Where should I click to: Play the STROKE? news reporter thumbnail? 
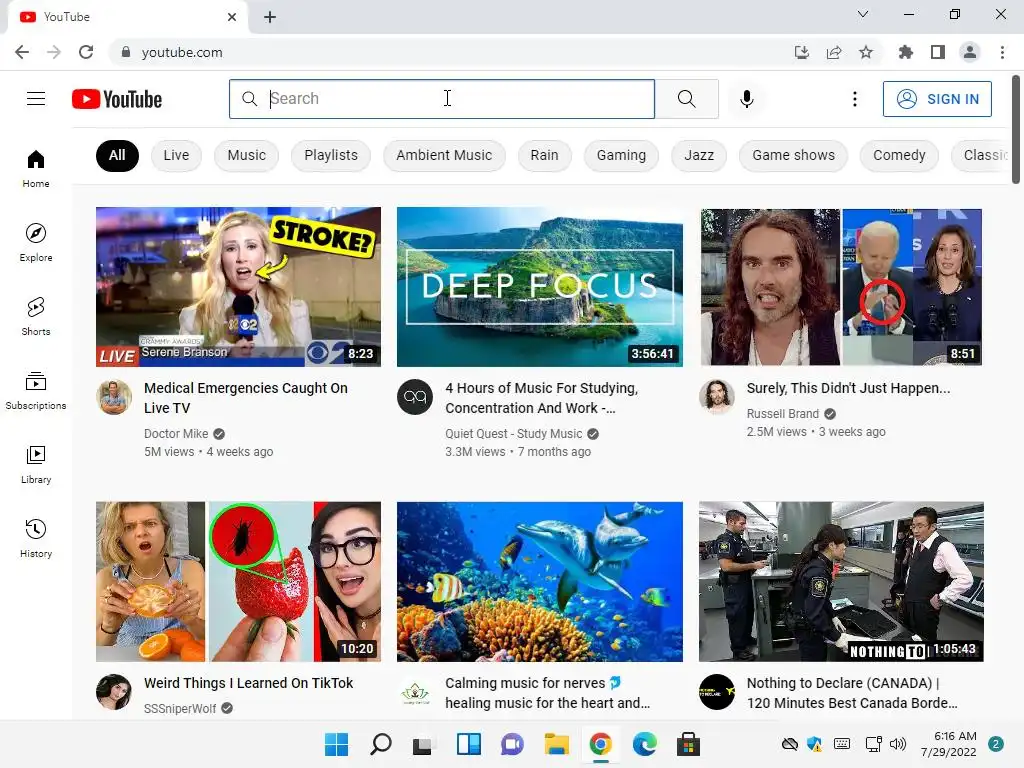(238, 287)
